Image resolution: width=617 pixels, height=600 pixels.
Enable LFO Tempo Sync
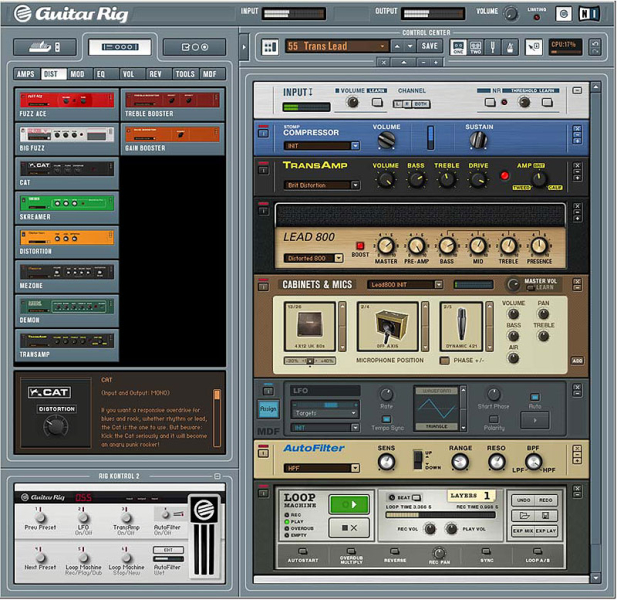[x=386, y=419]
